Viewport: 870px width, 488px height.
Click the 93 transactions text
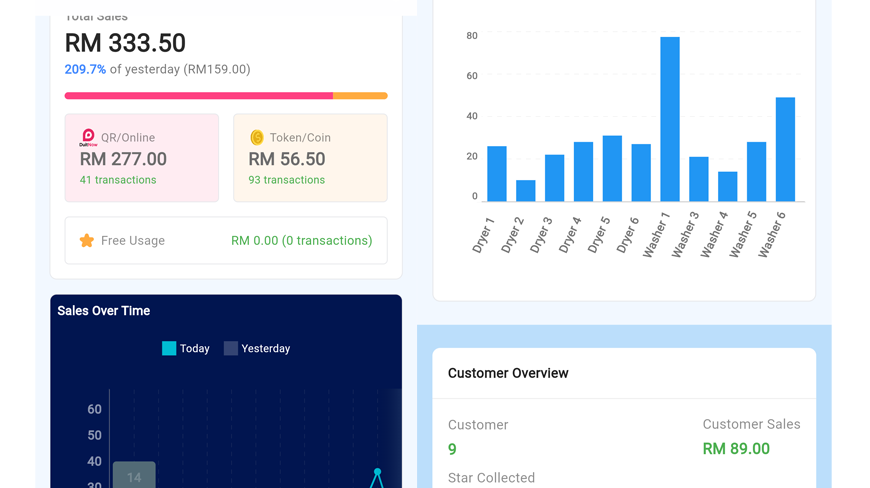coord(287,180)
